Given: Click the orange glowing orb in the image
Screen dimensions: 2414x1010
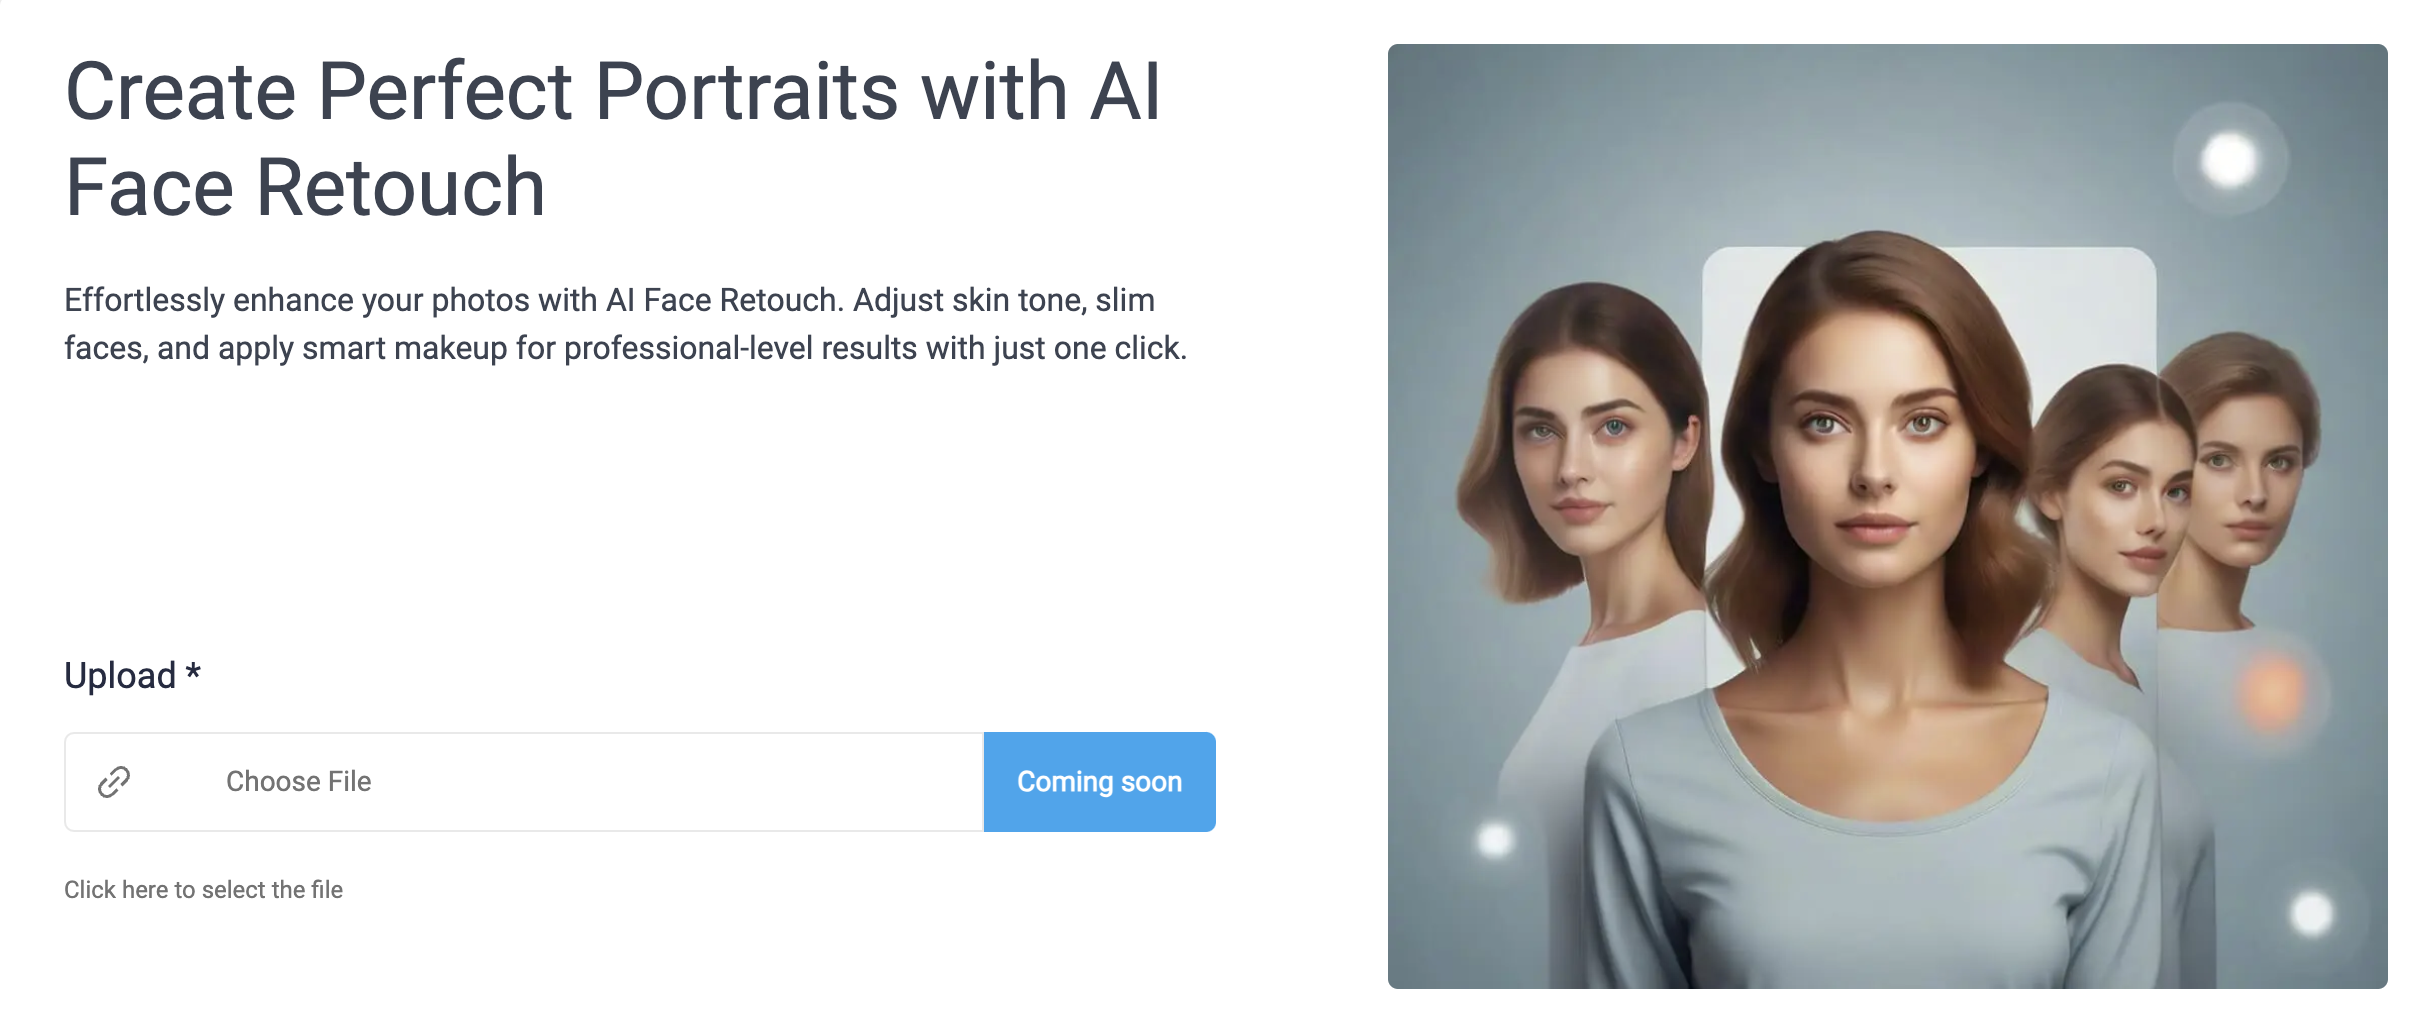Looking at the screenshot, I should pyautogui.click(x=2272, y=692).
